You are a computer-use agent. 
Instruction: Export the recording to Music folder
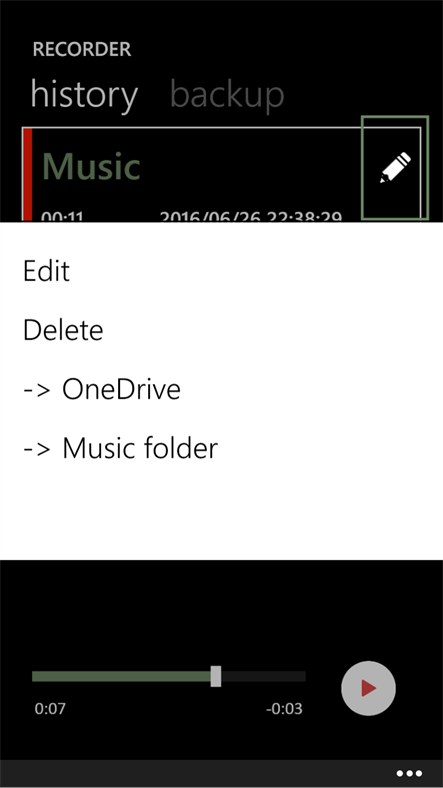tap(121, 448)
